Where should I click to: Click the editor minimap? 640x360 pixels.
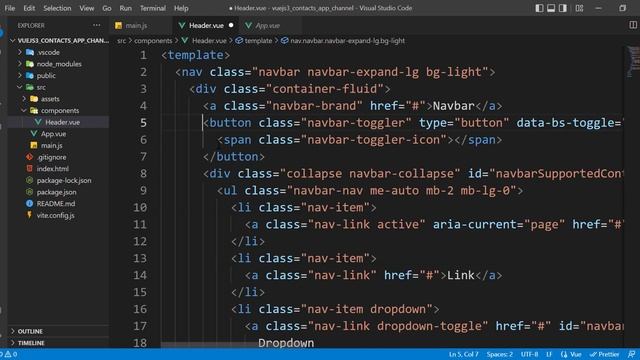coord(633,61)
